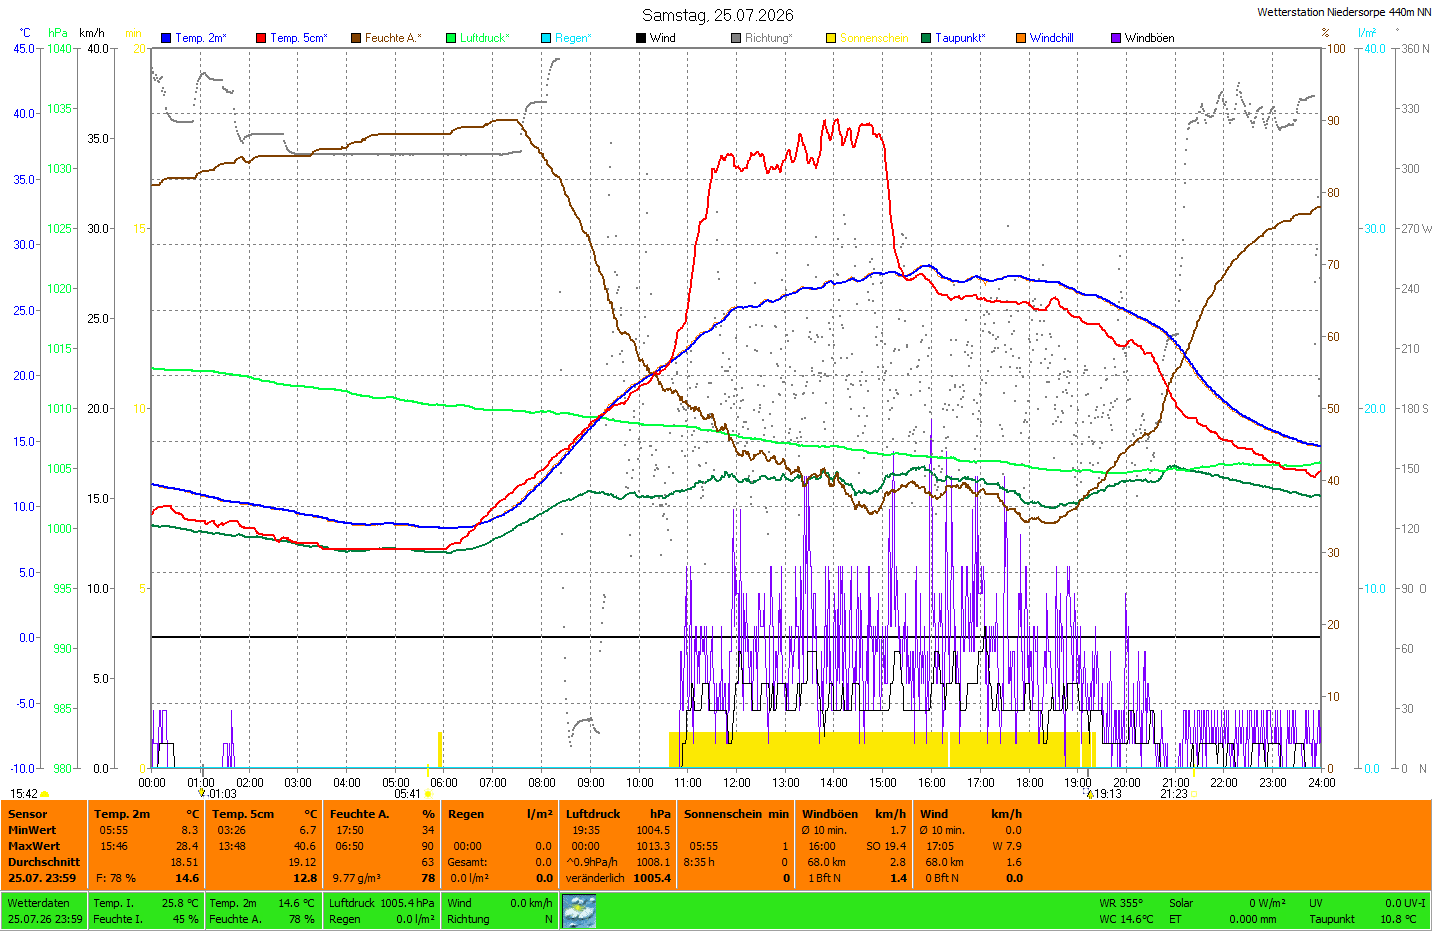This screenshot has height=931, width=1432.
Task: Click the moon marker at 19:13
Action: click(x=1090, y=794)
